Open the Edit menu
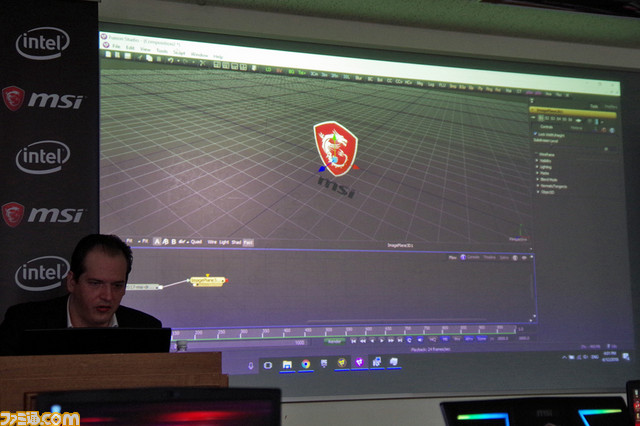The image size is (640, 426). (x=130, y=48)
